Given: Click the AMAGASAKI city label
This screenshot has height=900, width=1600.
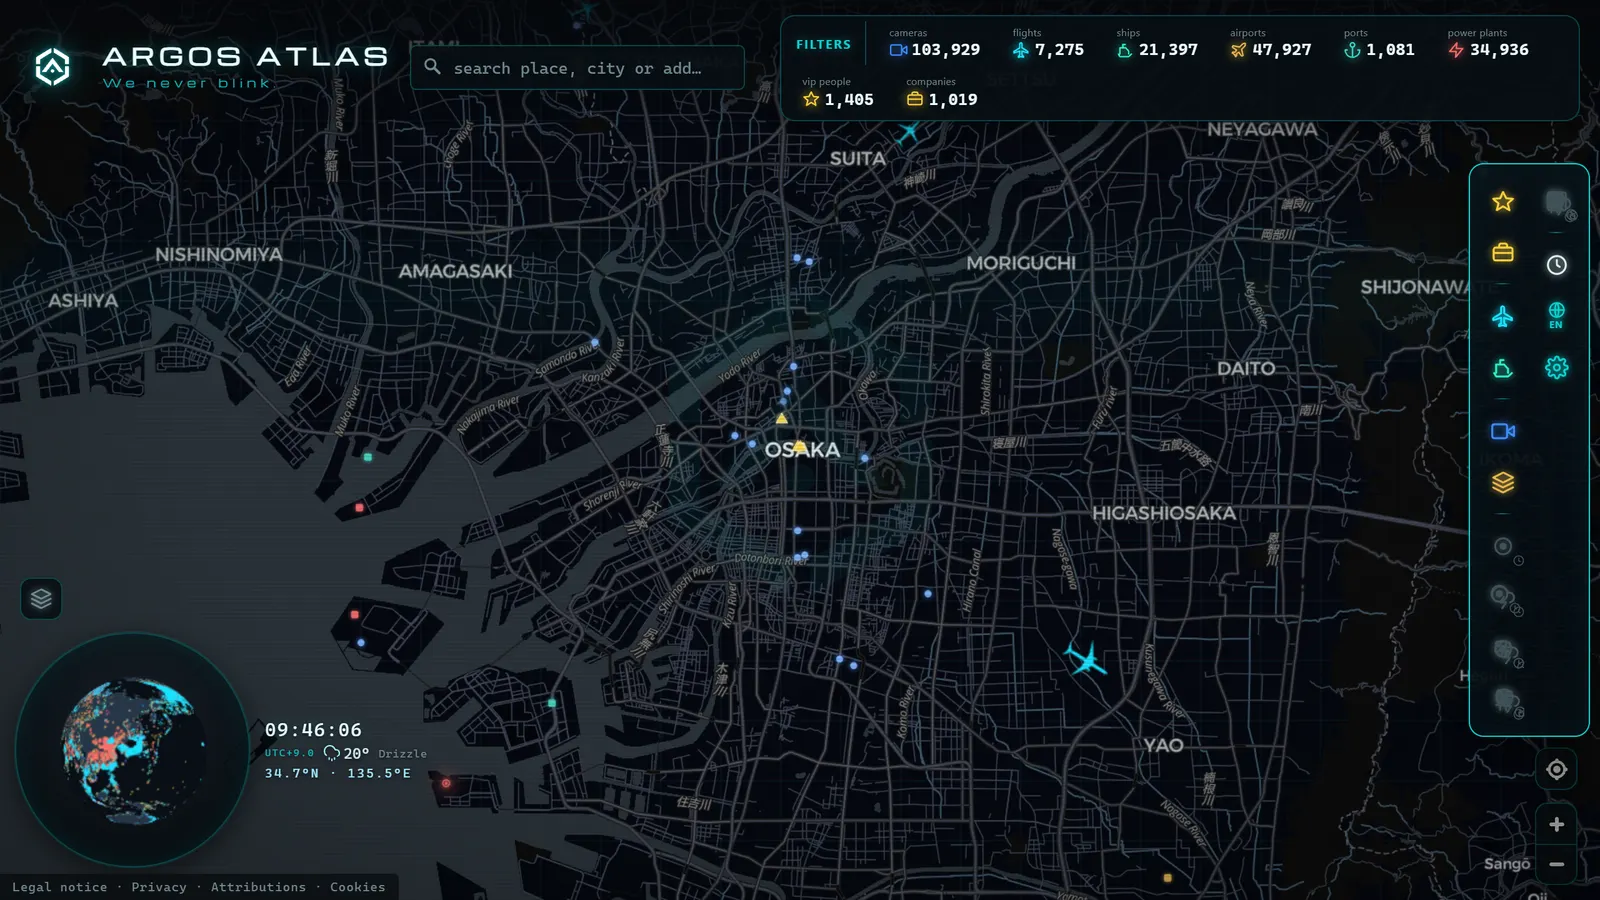Looking at the screenshot, I should click(x=455, y=271).
